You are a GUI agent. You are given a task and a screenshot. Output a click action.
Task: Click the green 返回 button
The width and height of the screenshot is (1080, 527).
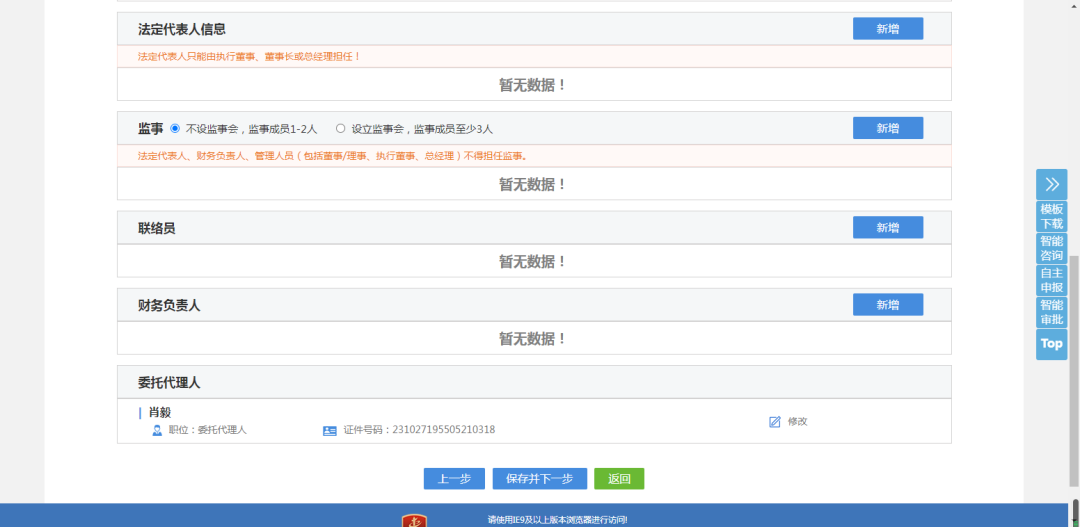[x=619, y=479]
